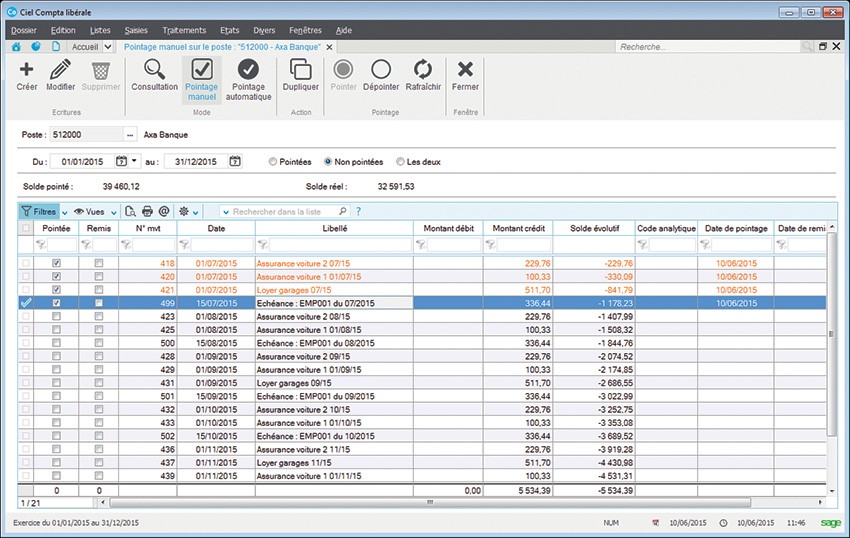This screenshot has width=850, height=538.
Task: Click the email @ icon in list toolbar
Action: 164,212
